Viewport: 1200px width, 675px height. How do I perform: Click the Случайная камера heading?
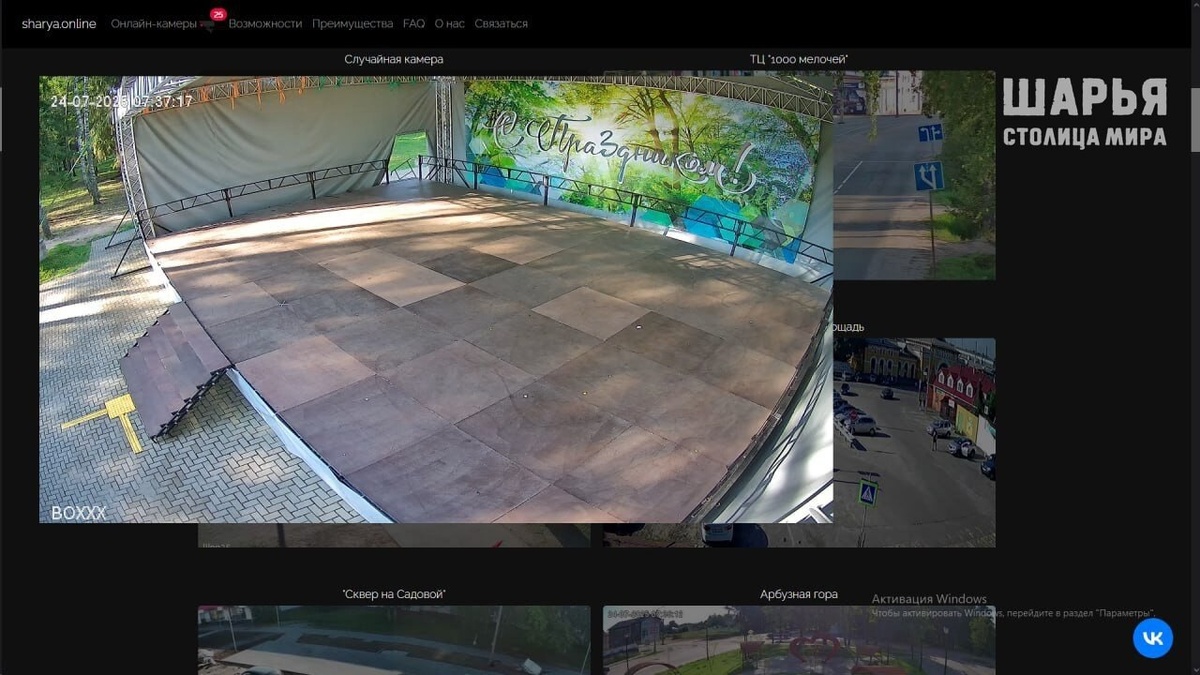tap(394, 59)
